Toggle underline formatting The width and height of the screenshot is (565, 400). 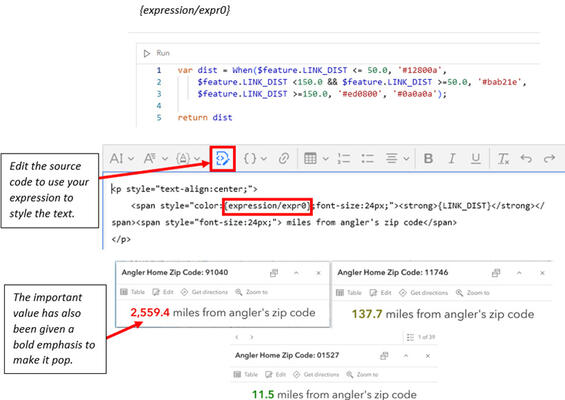pos(476,159)
